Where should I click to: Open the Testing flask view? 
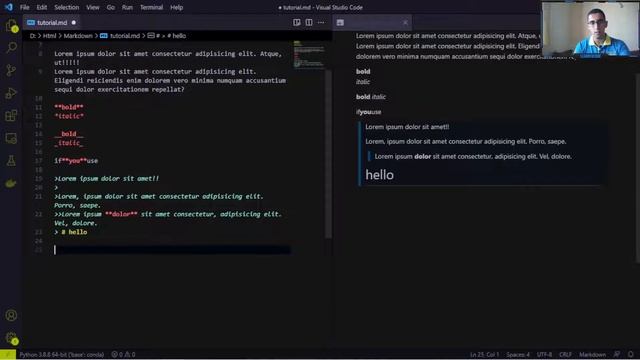click(x=11, y=161)
